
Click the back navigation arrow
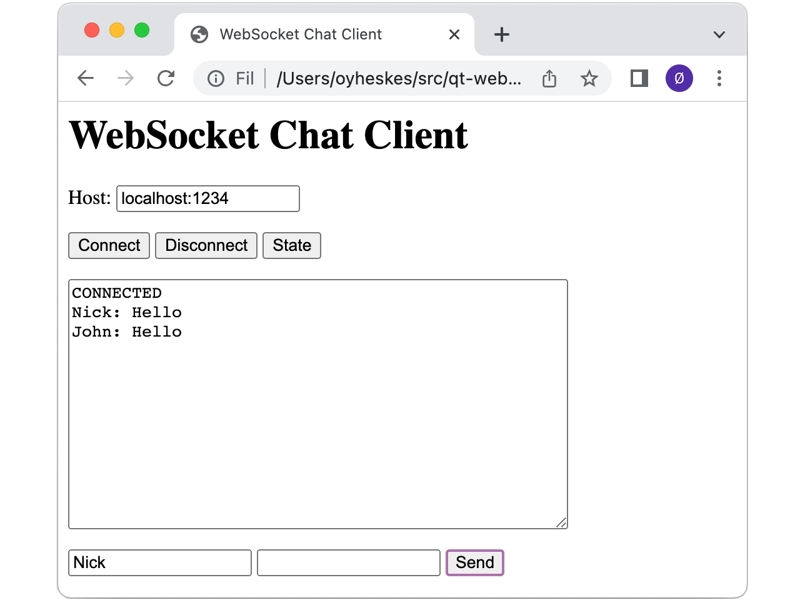(85, 77)
